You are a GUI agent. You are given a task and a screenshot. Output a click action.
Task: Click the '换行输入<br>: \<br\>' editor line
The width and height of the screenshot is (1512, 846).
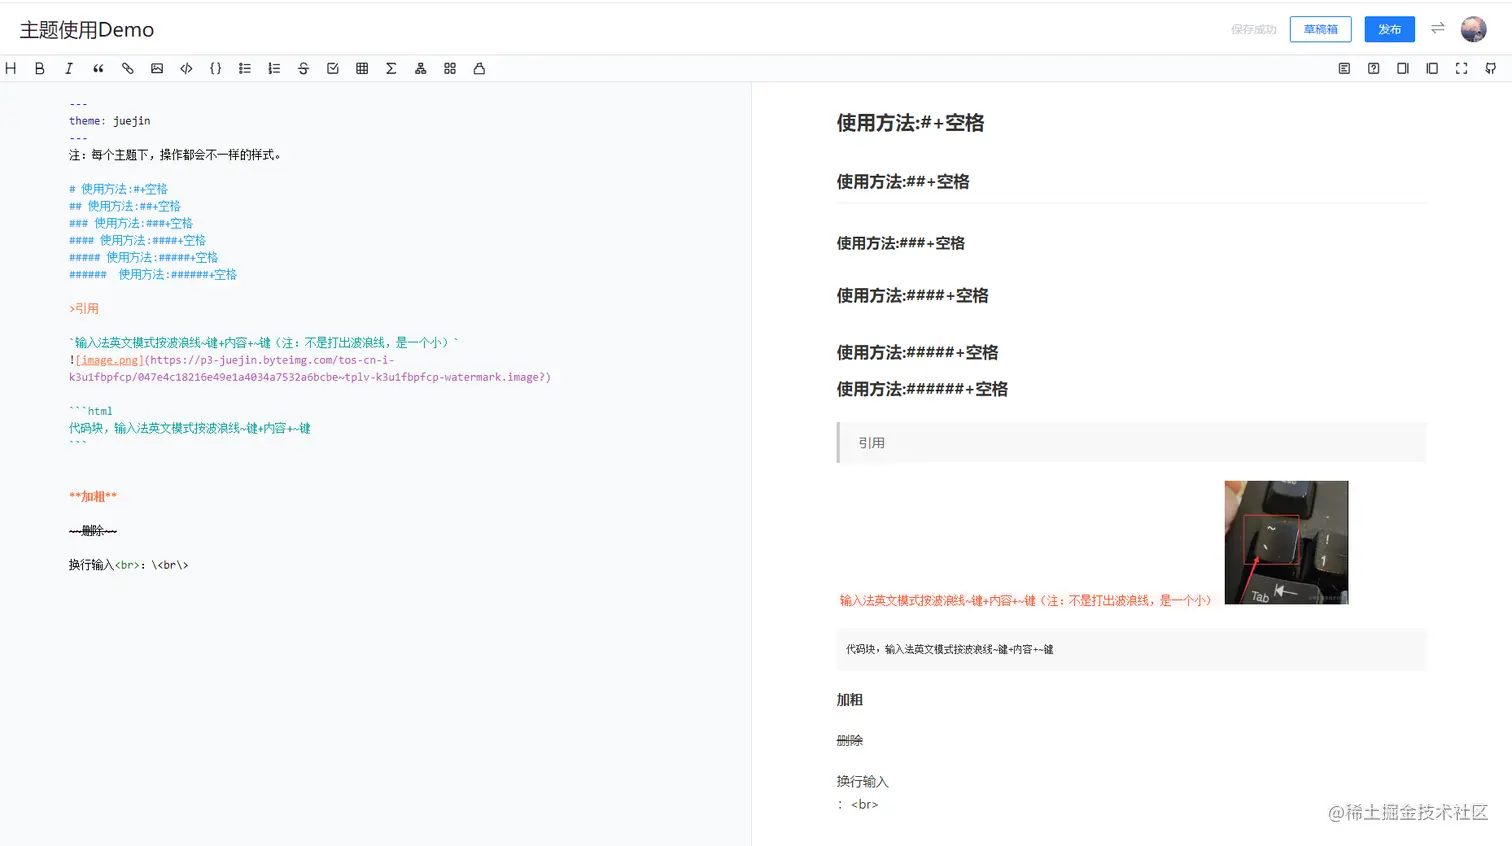(129, 565)
